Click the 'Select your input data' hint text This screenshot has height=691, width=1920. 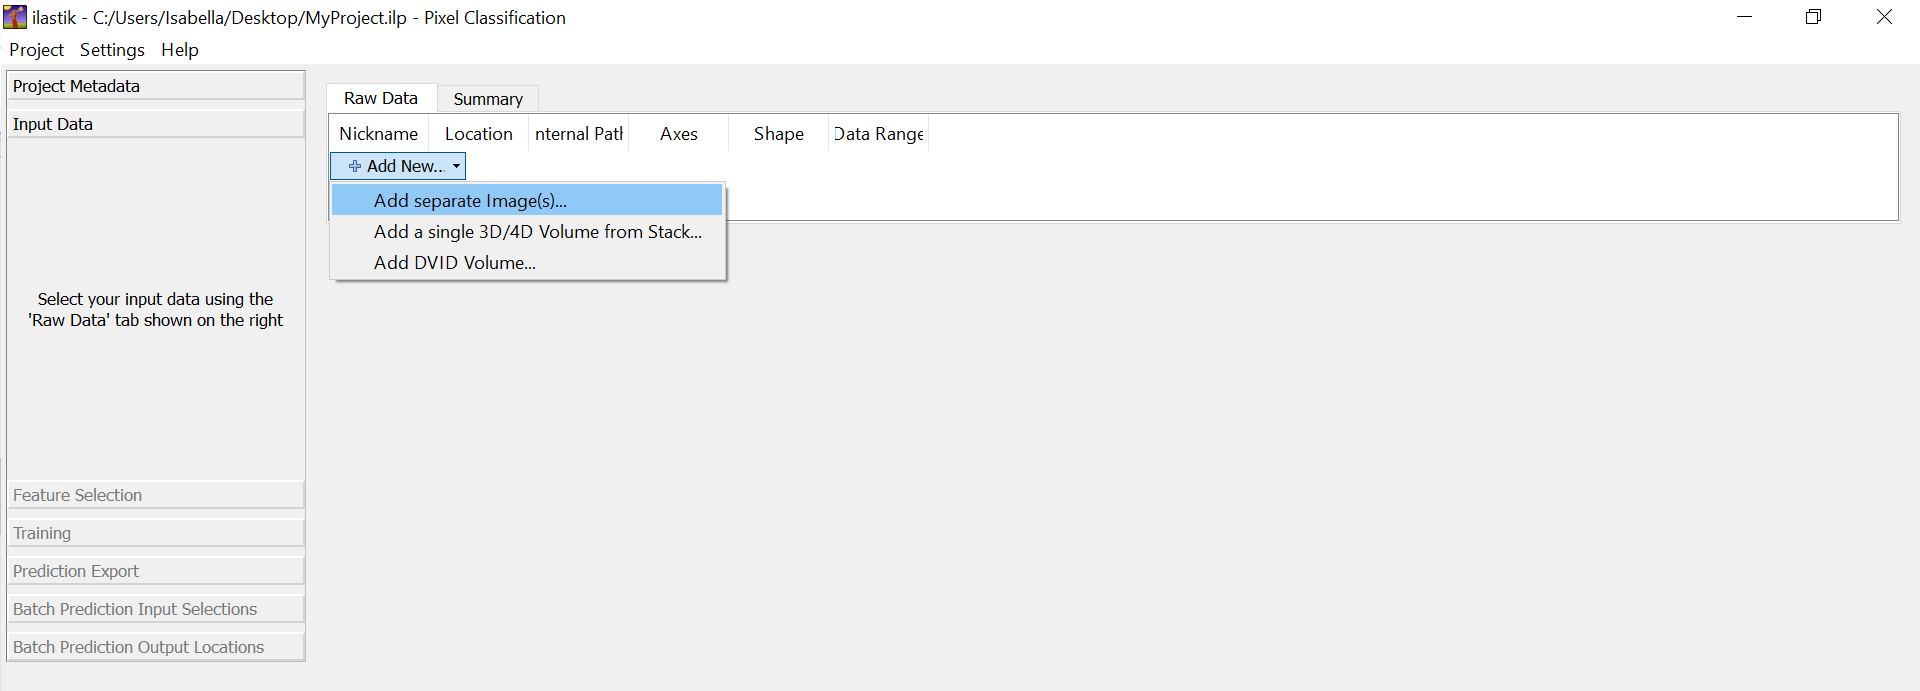pos(156,310)
